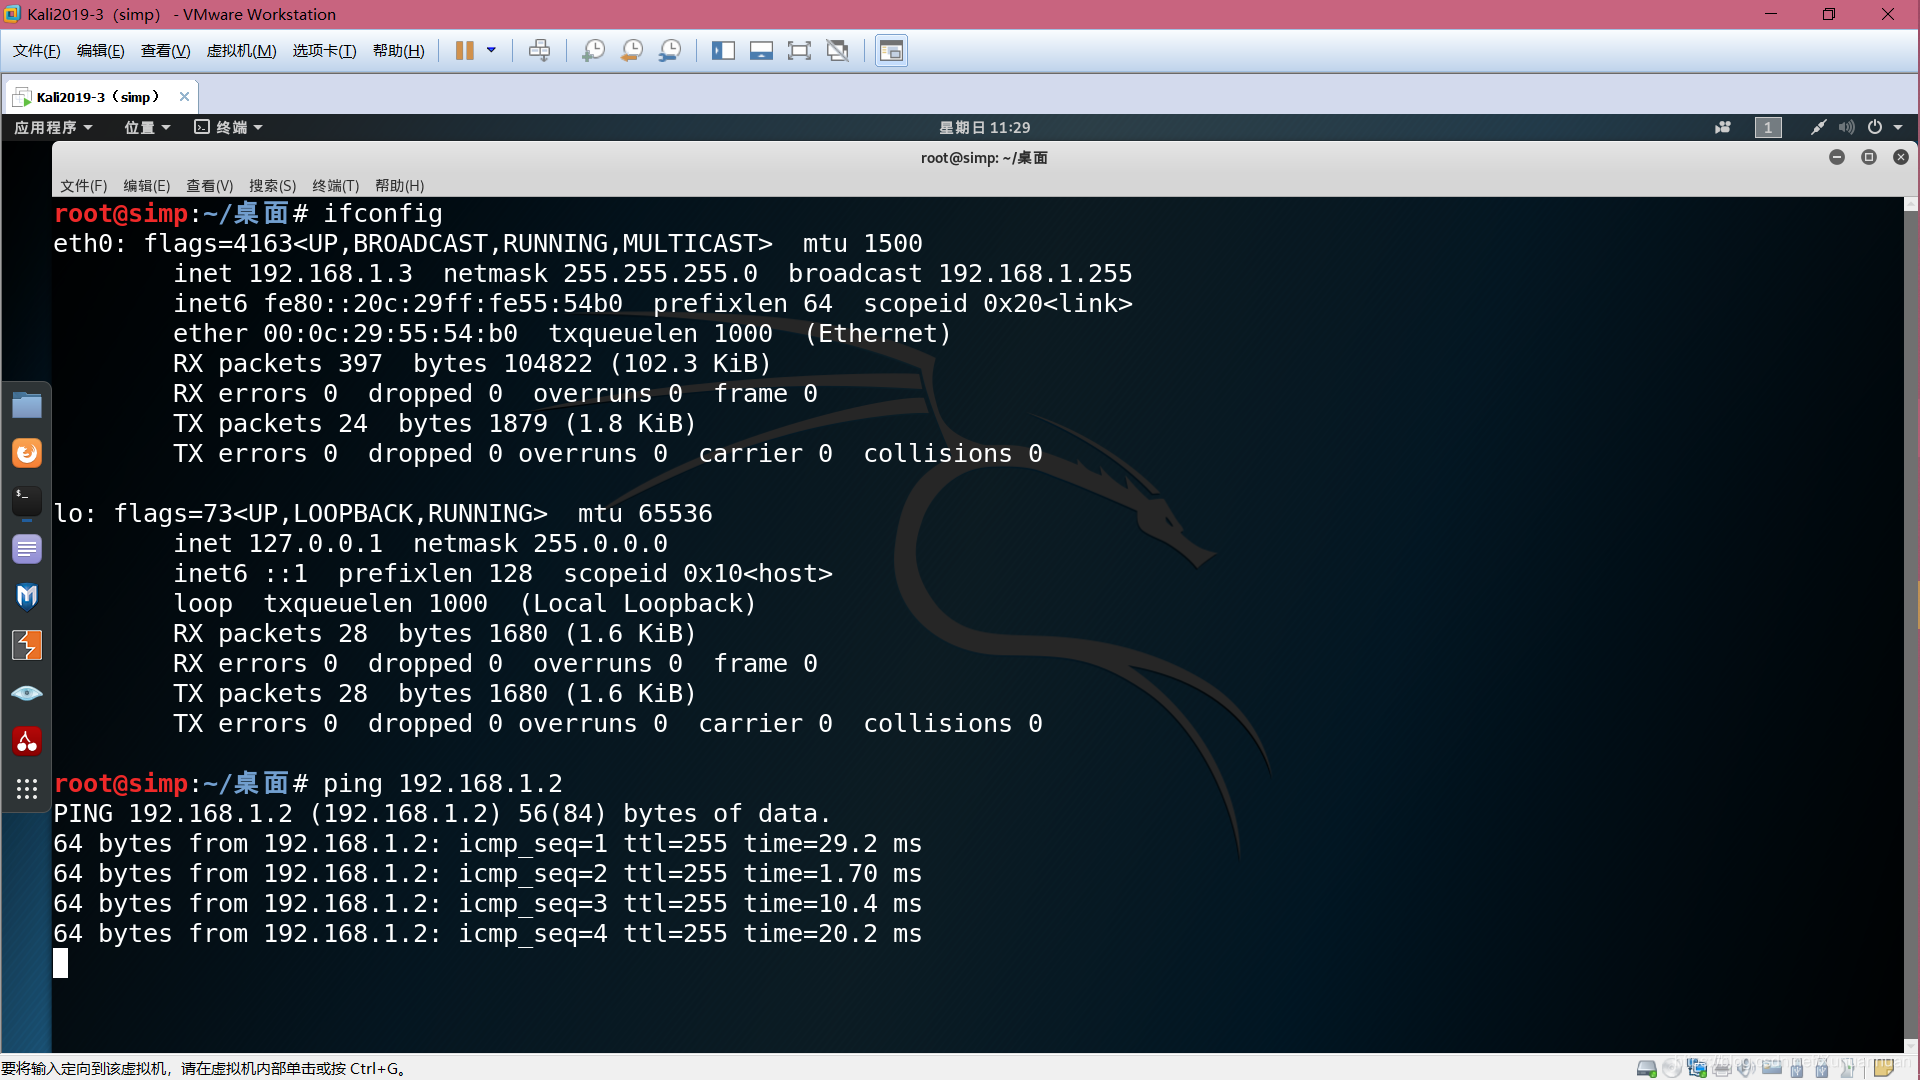
Task: Click the icmp_seq=4 ping reply line
Action: (x=488, y=933)
